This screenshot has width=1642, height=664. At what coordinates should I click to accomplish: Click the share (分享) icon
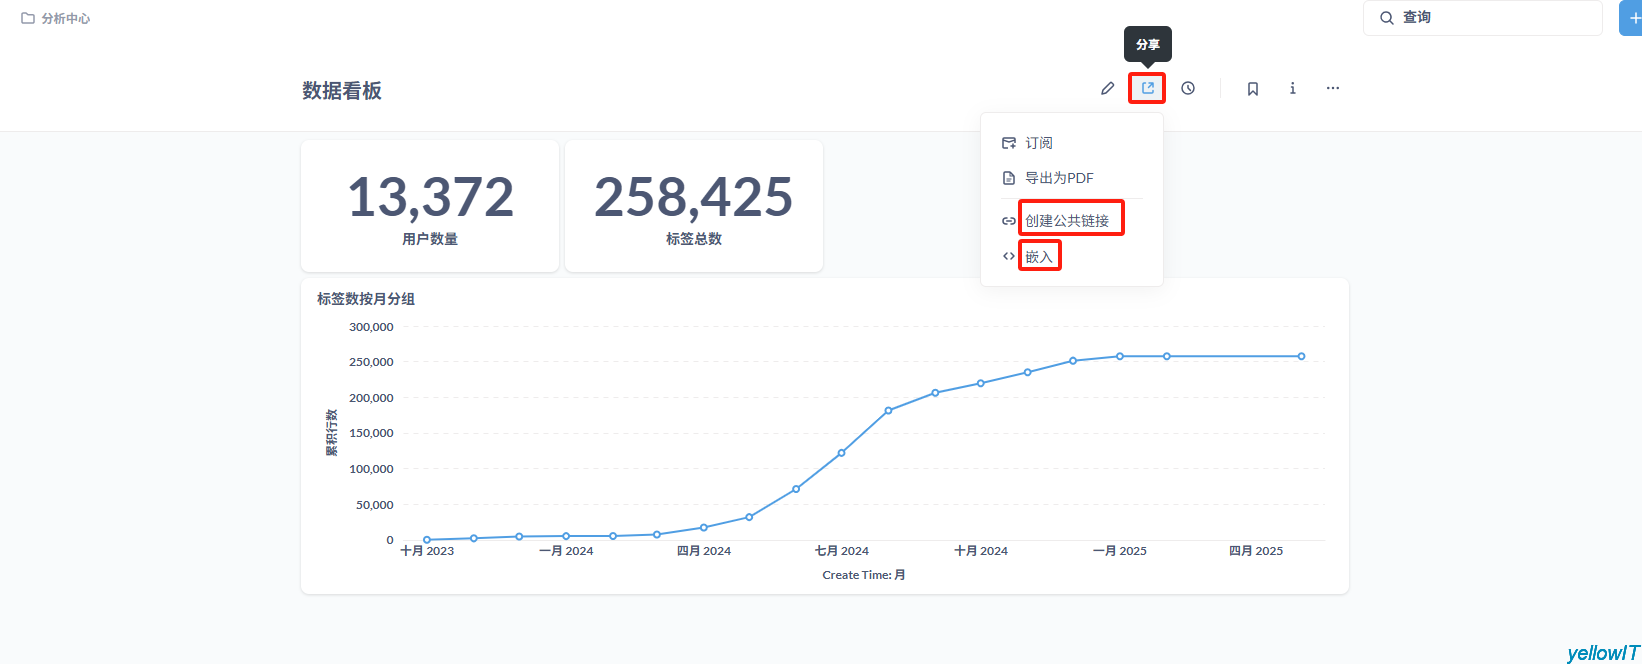[x=1147, y=88]
